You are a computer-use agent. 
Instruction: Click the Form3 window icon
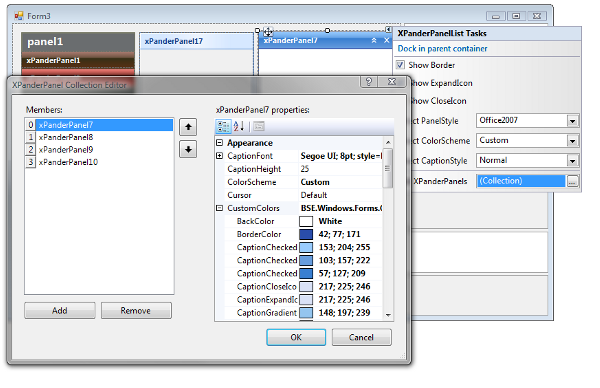[x=19, y=16]
